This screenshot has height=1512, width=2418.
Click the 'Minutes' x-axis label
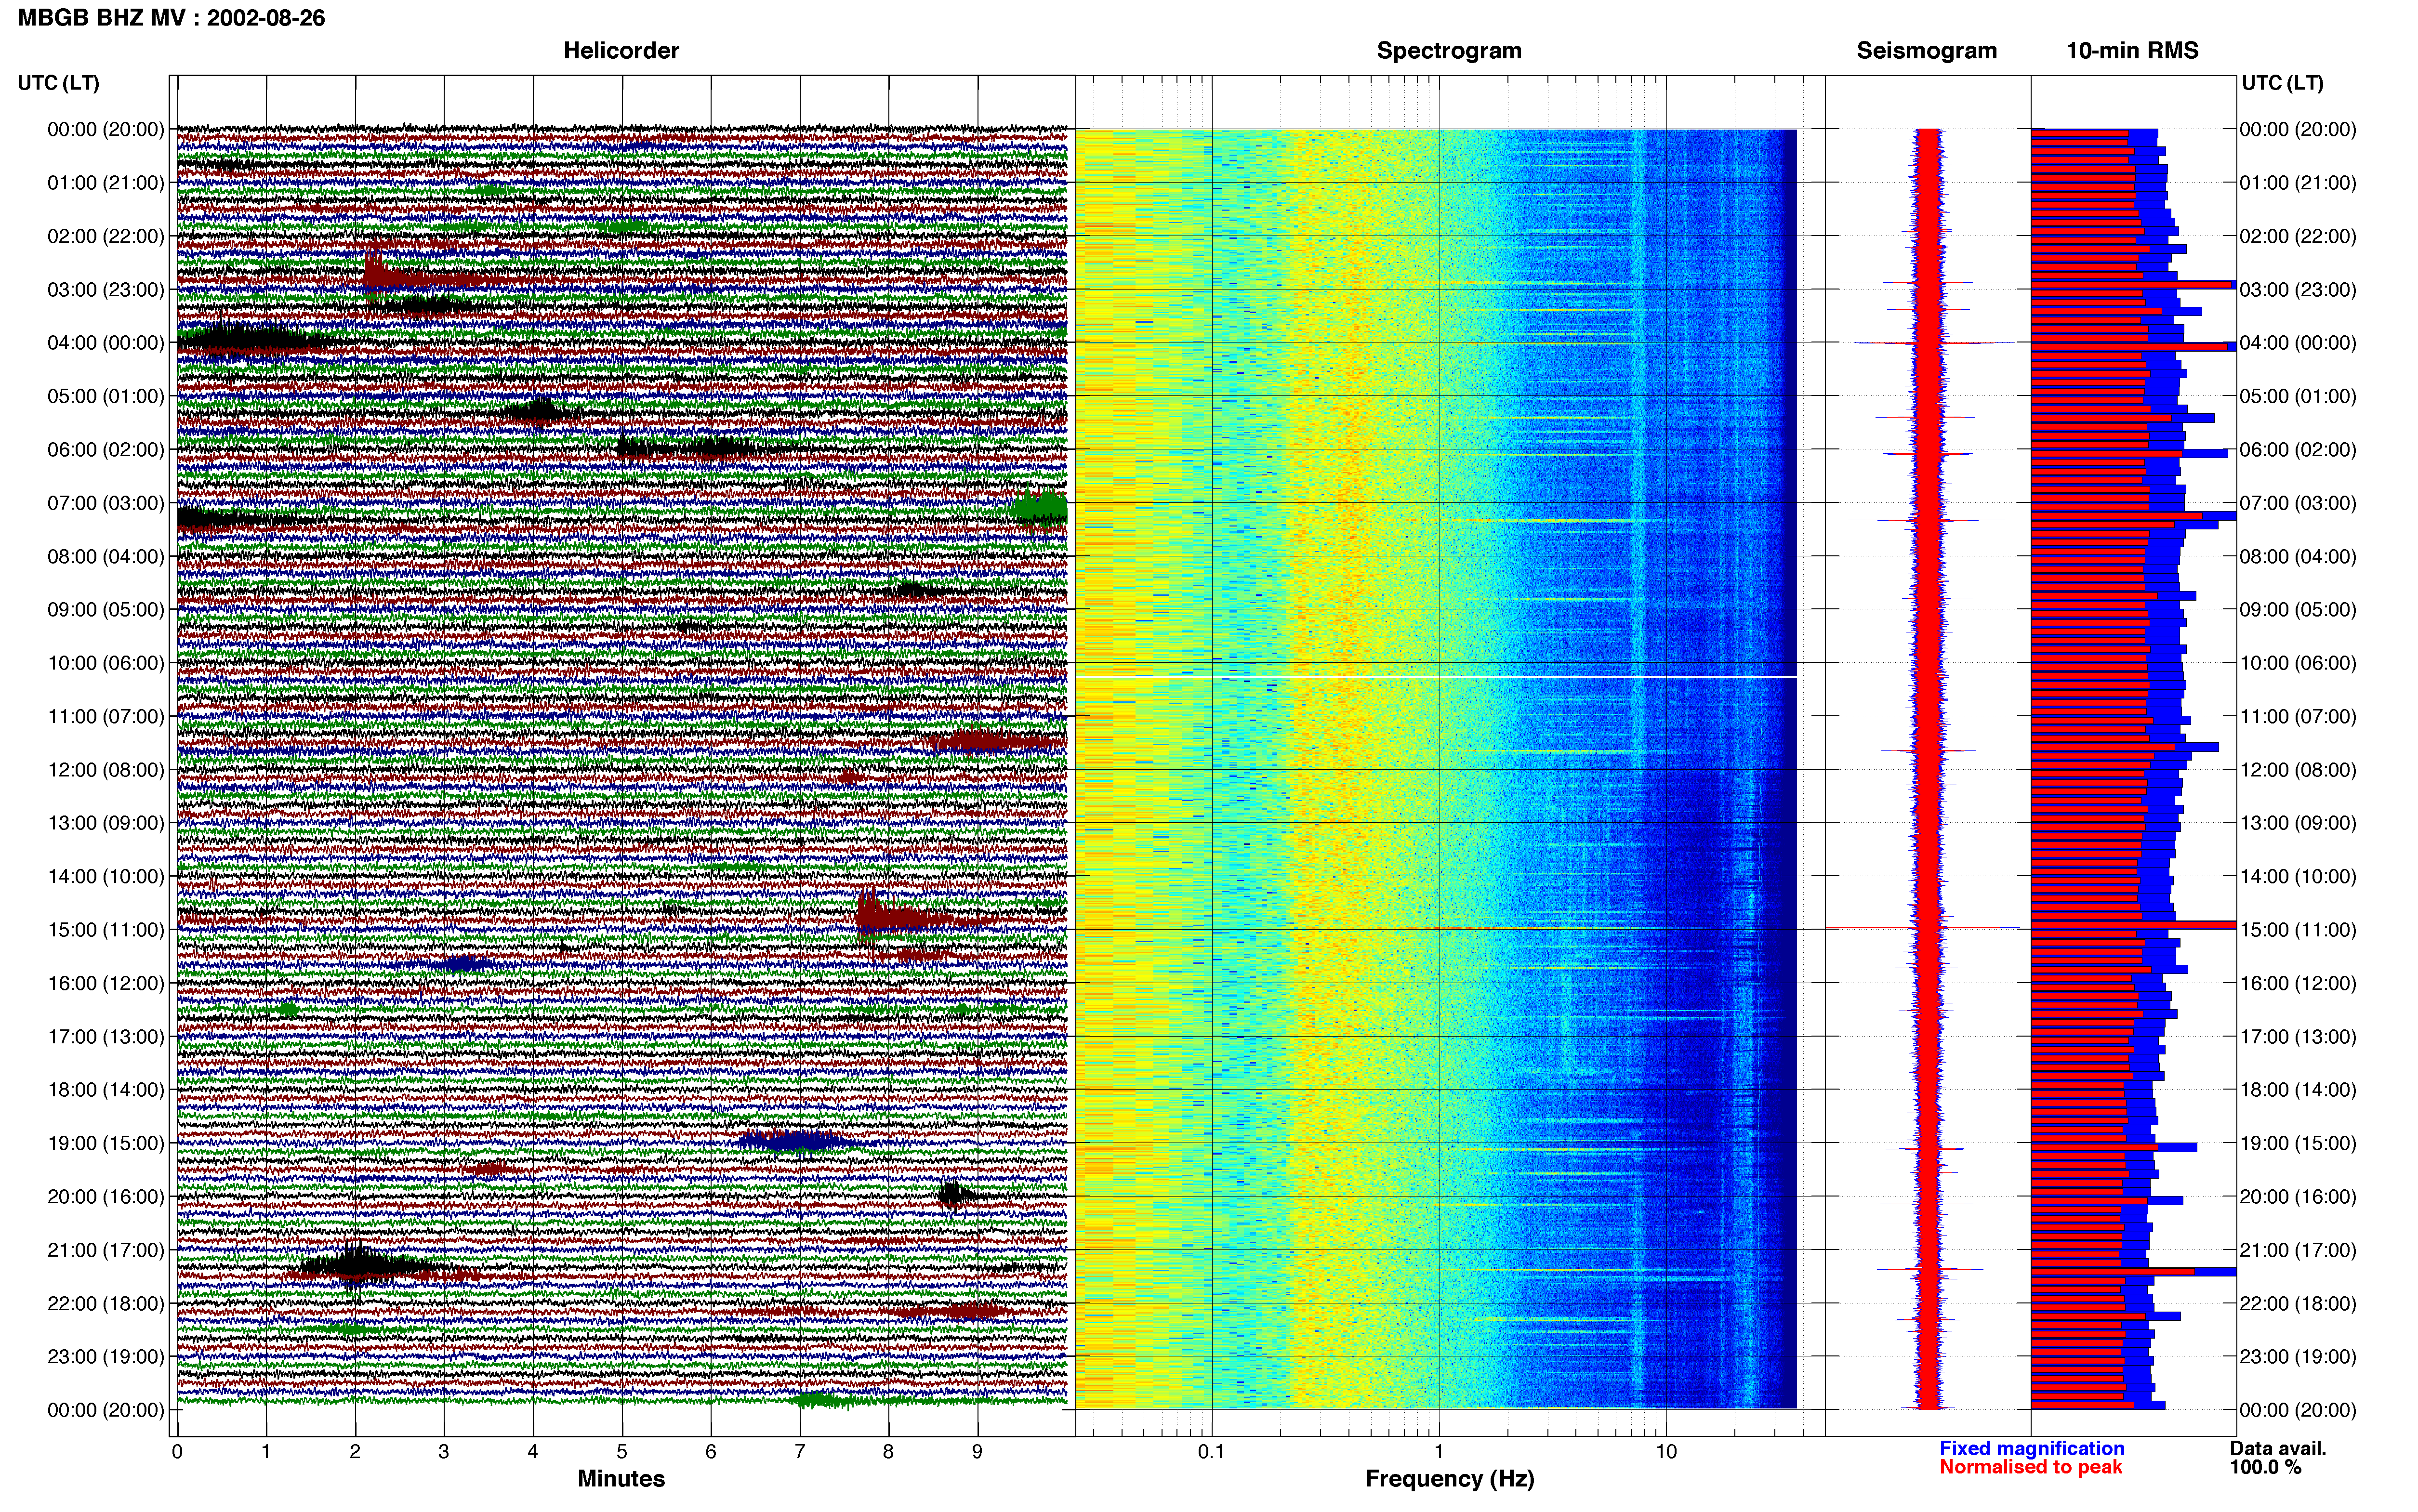tap(621, 1479)
